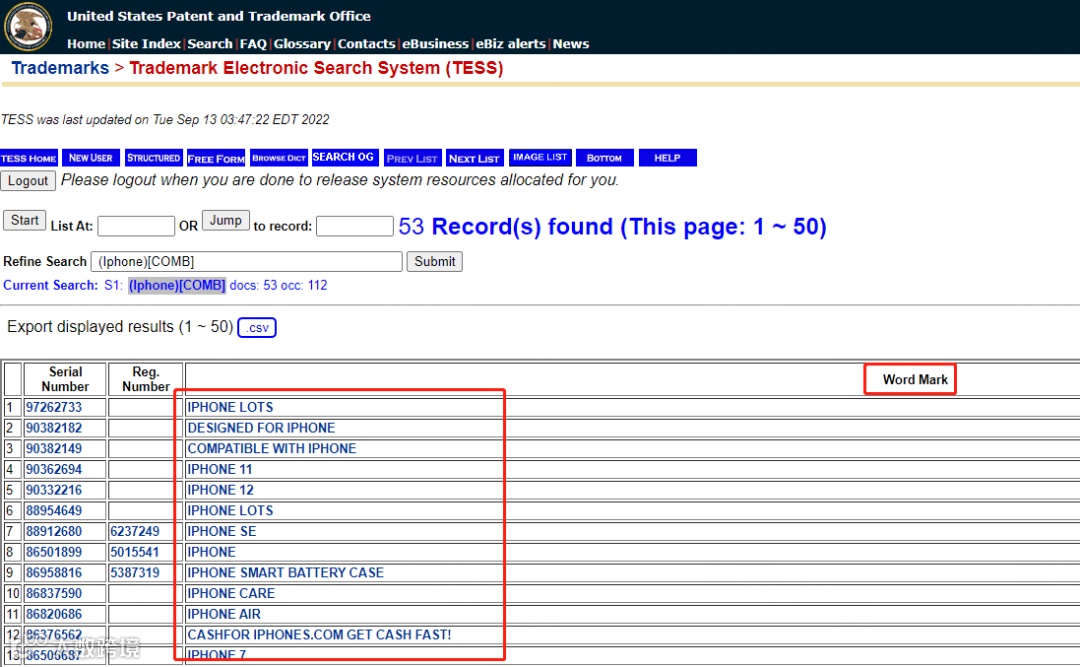Viewport: 1080px width, 667px height.
Task: Open registration number 5015541
Action: tap(134, 552)
